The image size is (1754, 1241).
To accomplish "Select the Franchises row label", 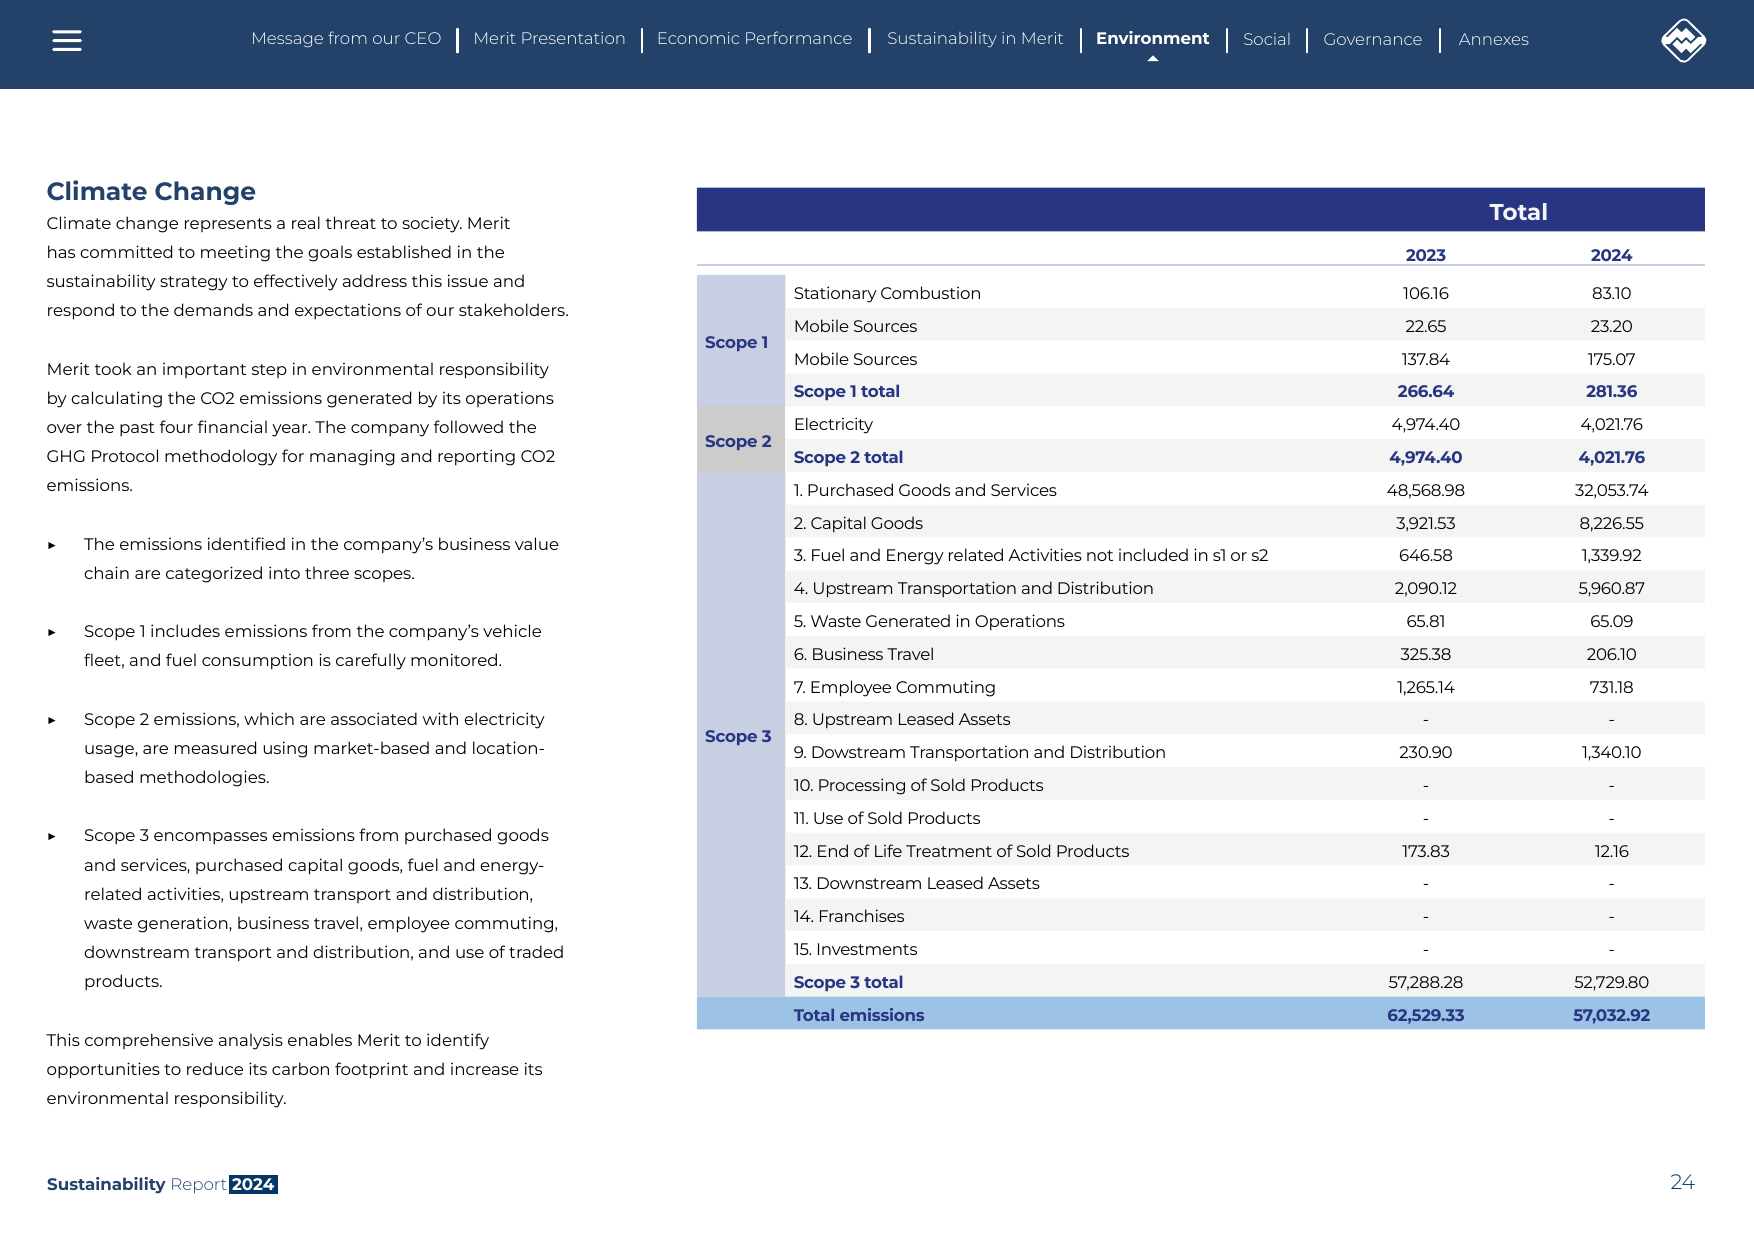I will point(848,916).
